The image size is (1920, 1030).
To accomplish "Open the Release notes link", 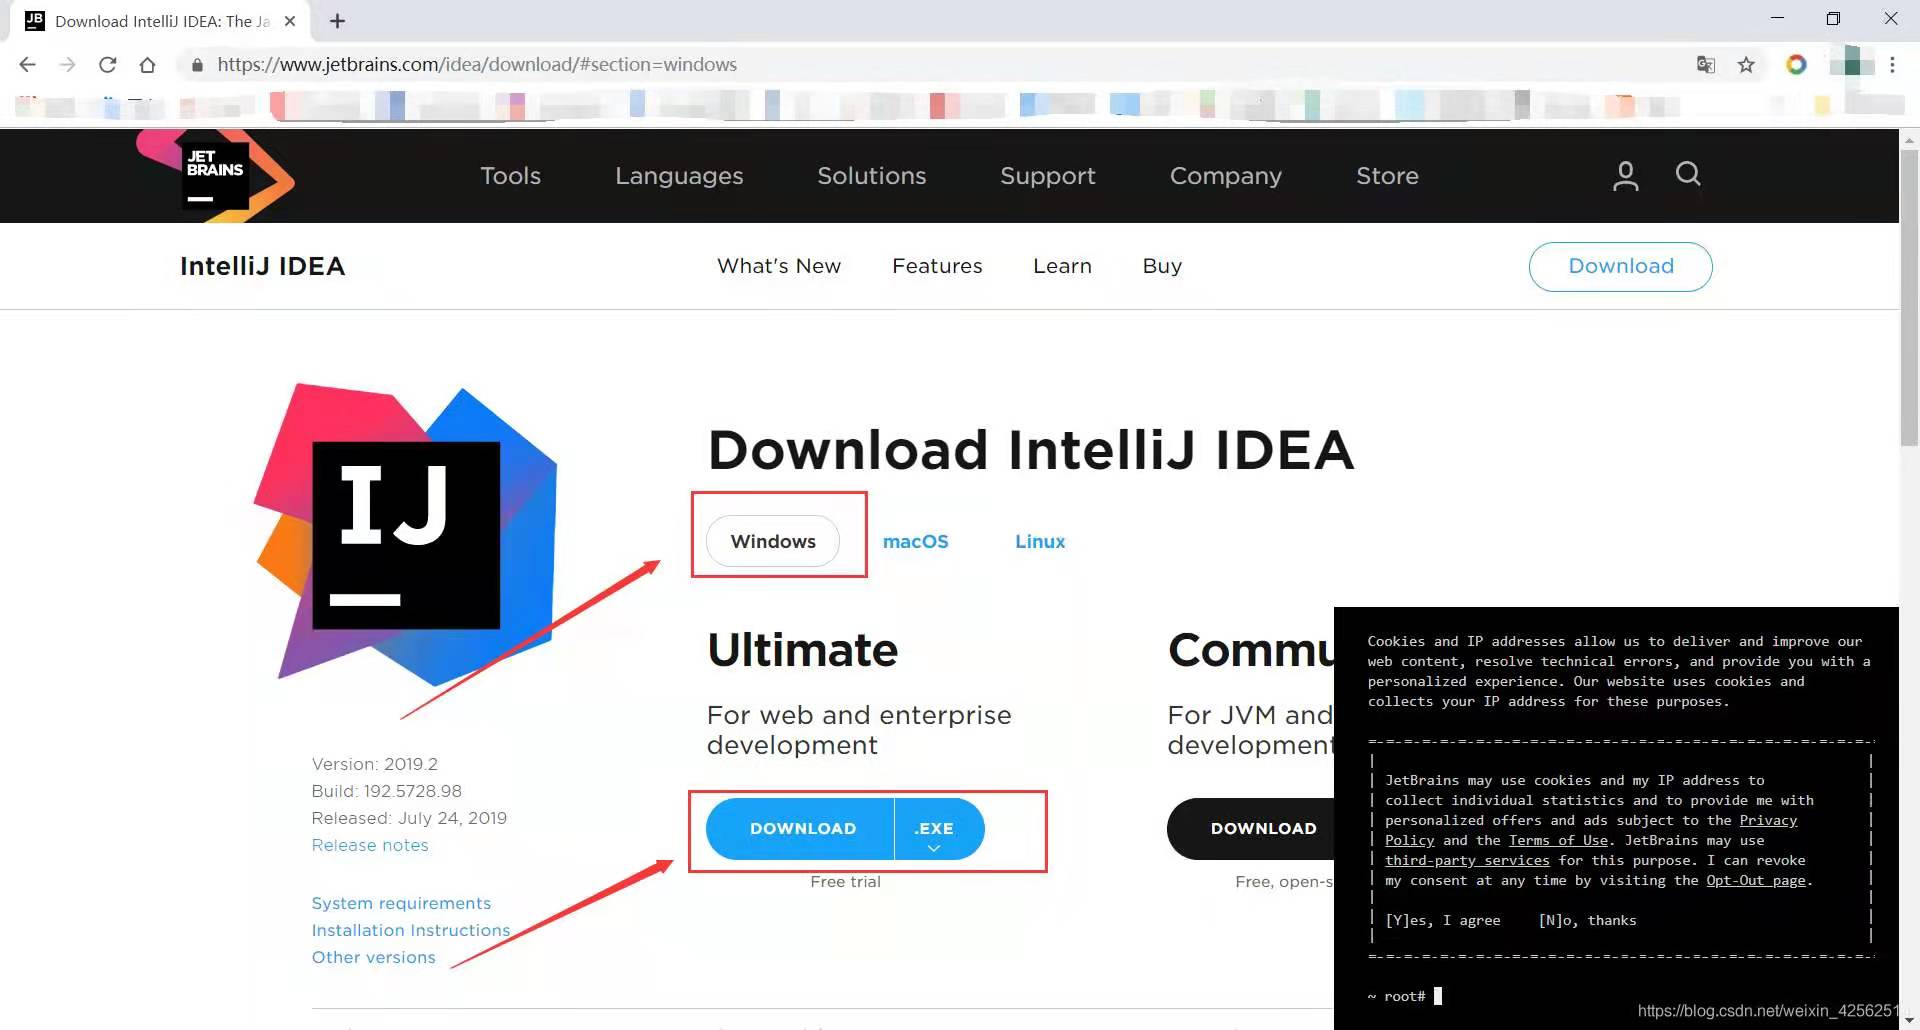I will click(x=370, y=845).
